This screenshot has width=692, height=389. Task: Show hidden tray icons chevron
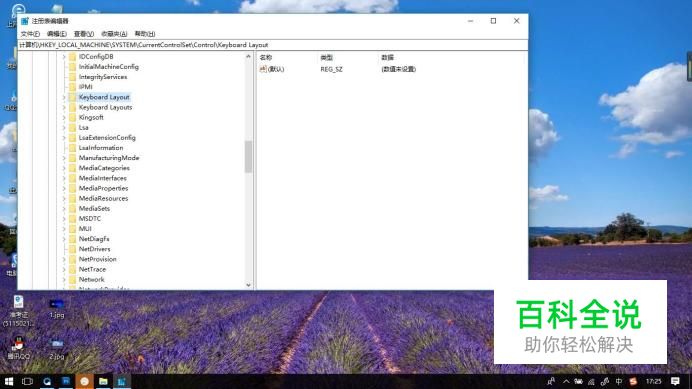click(x=566, y=381)
